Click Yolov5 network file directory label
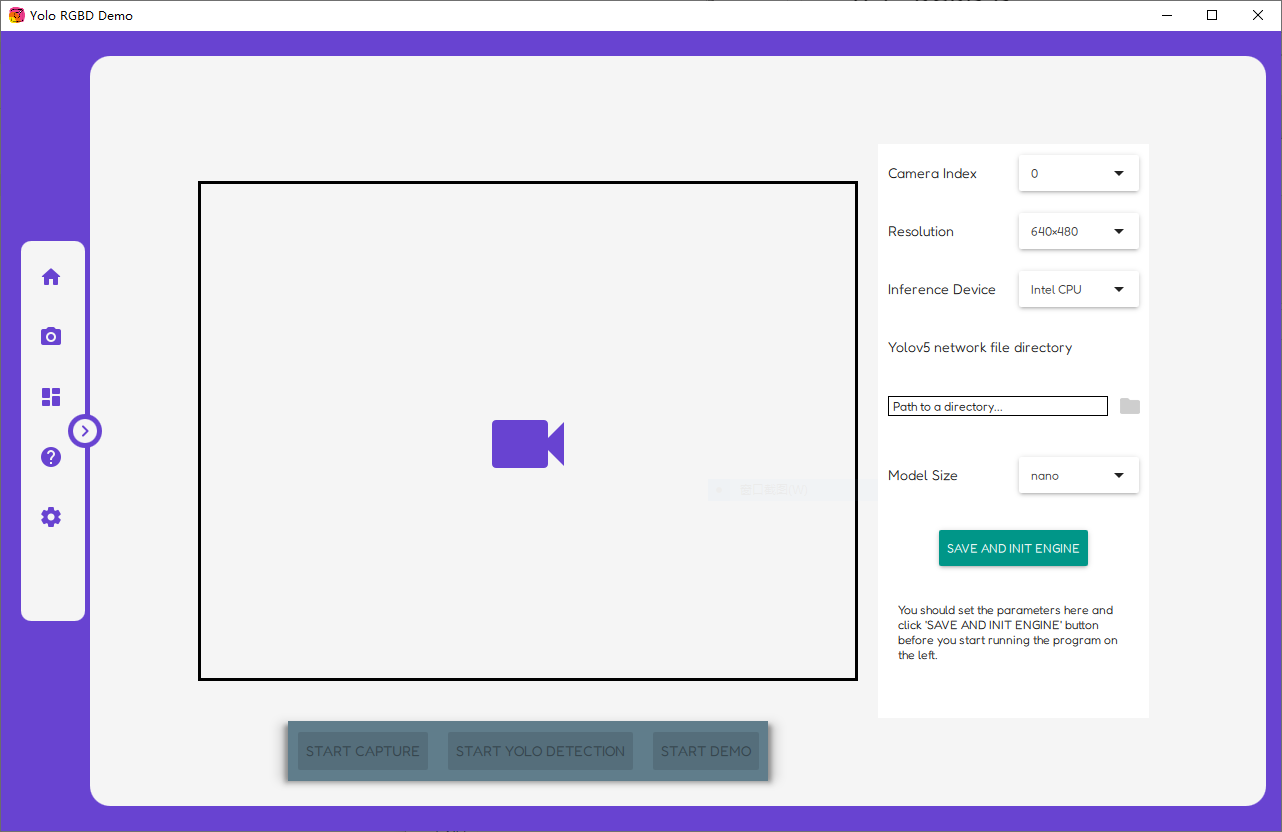This screenshot has width=1282, height=832. 980,347
